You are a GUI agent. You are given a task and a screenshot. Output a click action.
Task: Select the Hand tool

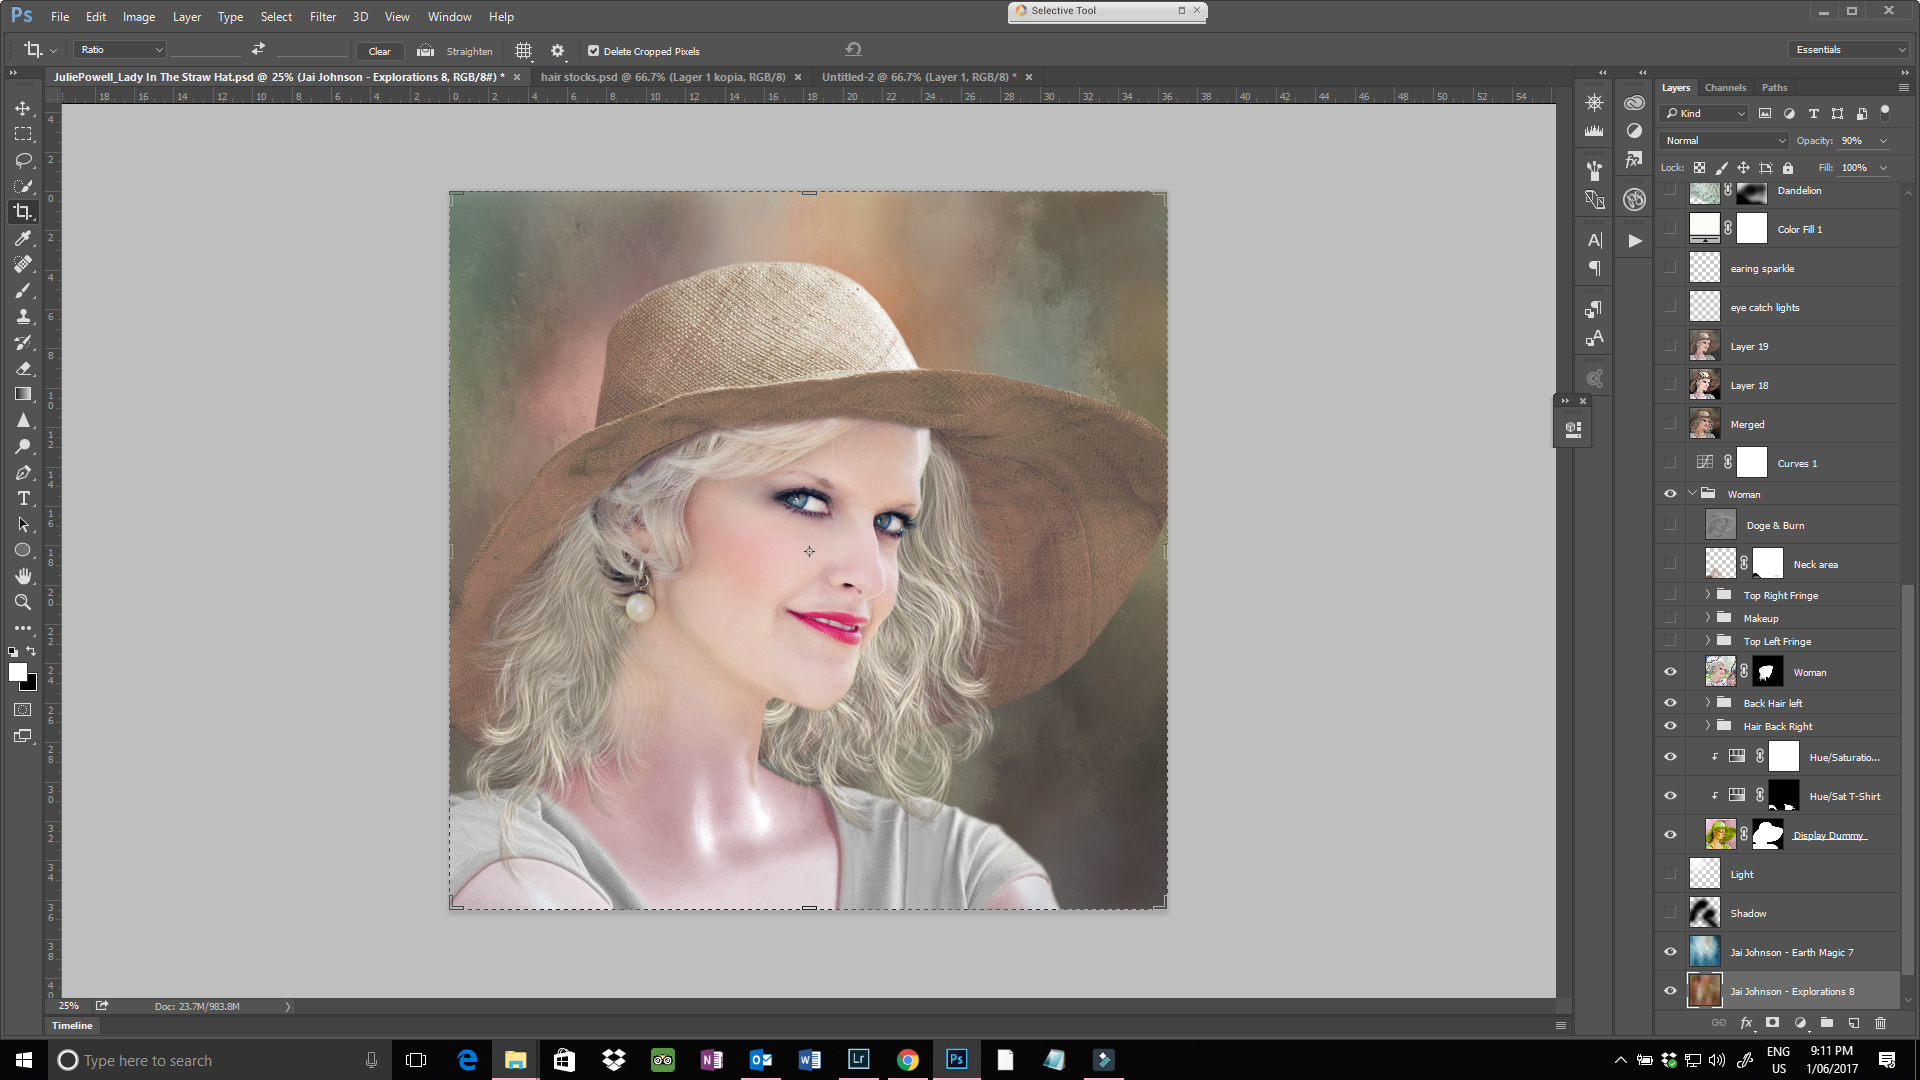[x=23, y=576]
